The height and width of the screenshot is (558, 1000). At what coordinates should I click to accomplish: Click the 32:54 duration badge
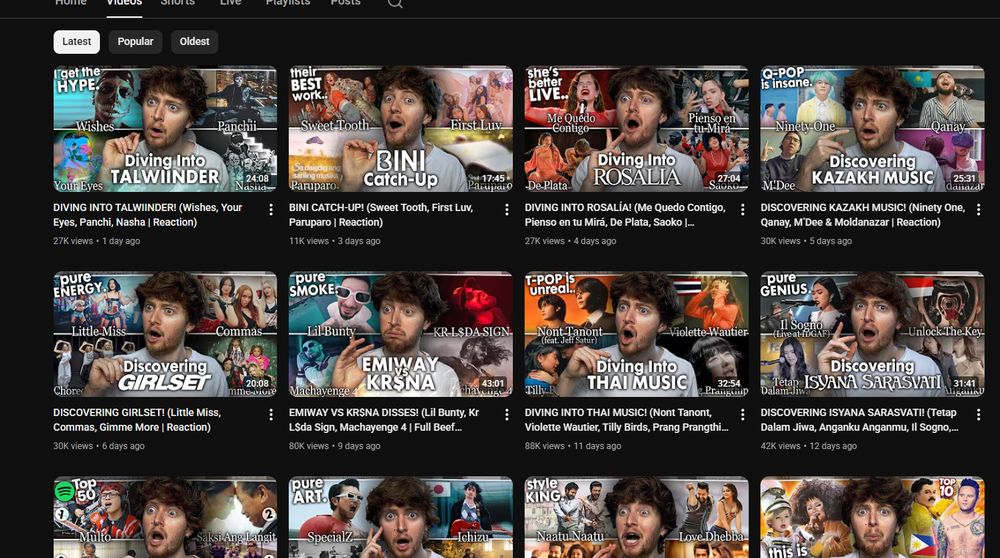point(729,384)
